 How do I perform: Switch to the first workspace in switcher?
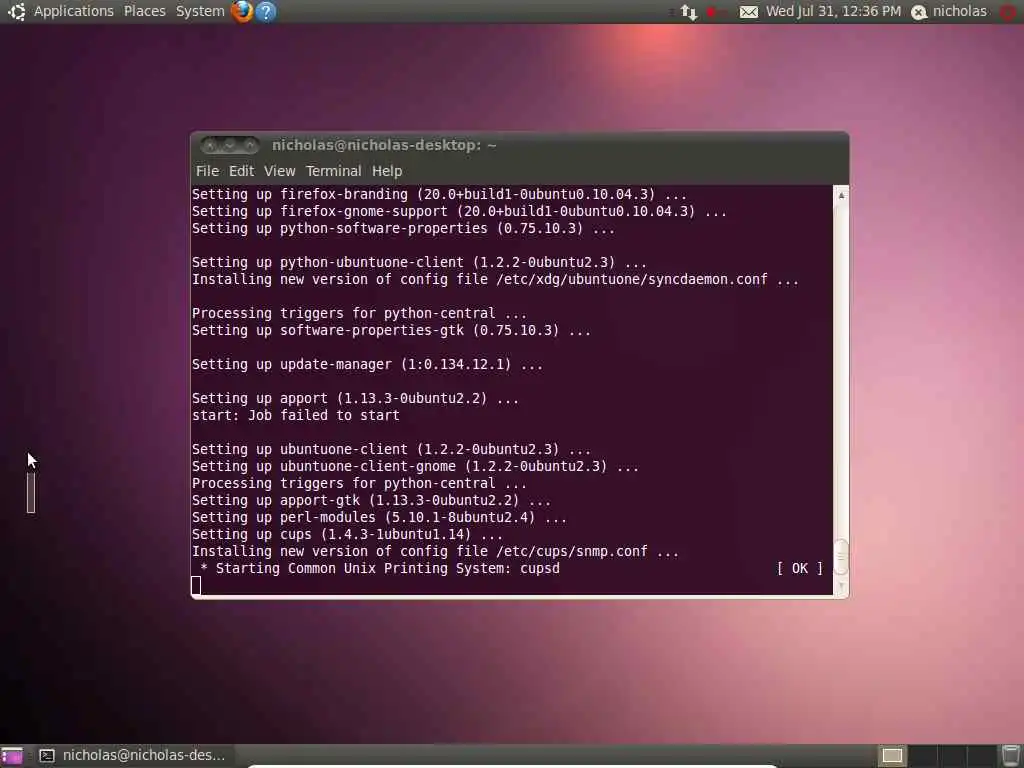coord(892,756)
